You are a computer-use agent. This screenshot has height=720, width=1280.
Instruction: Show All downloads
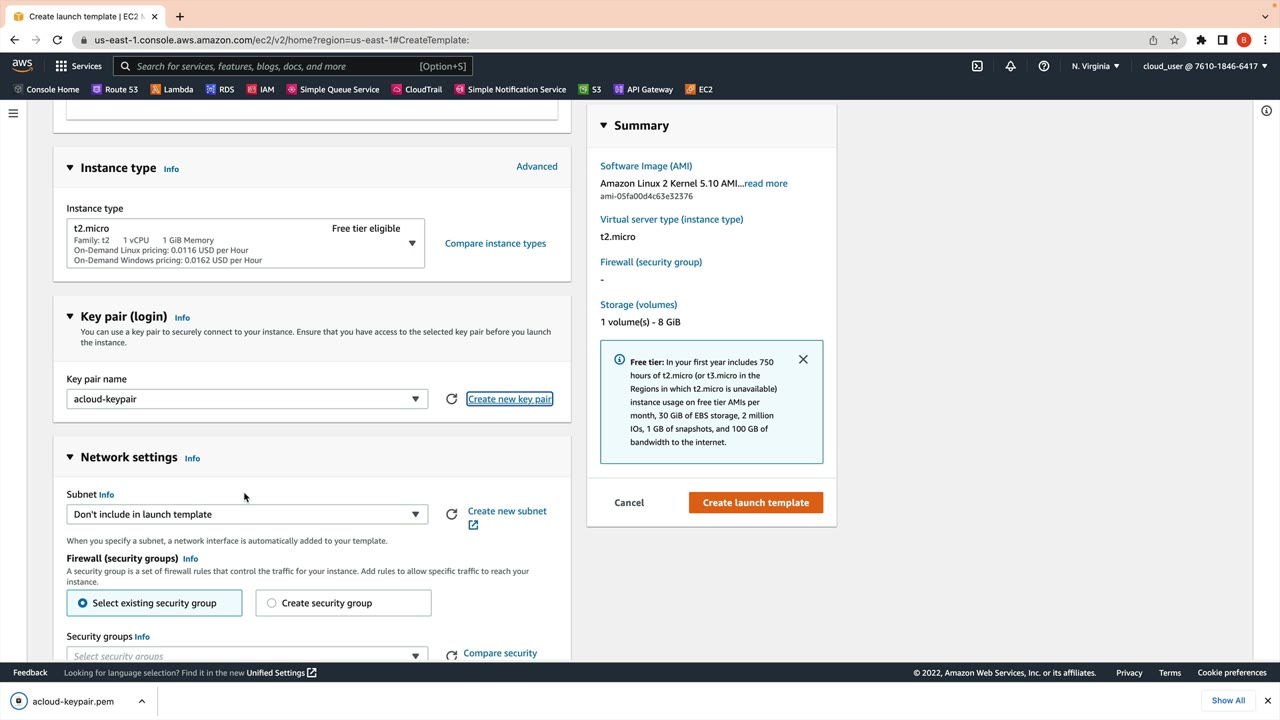[x=1228, y=701]
